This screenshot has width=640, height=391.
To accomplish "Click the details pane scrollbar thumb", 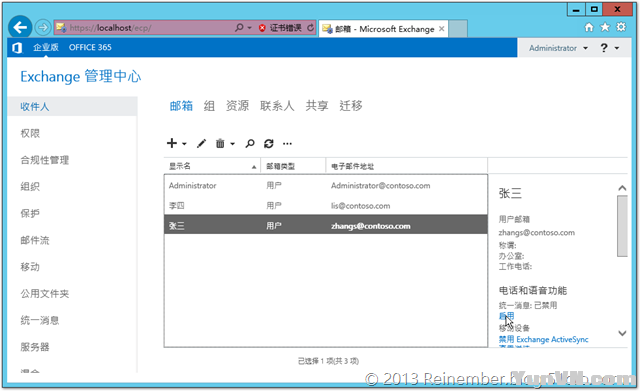I will coord(622,226).
